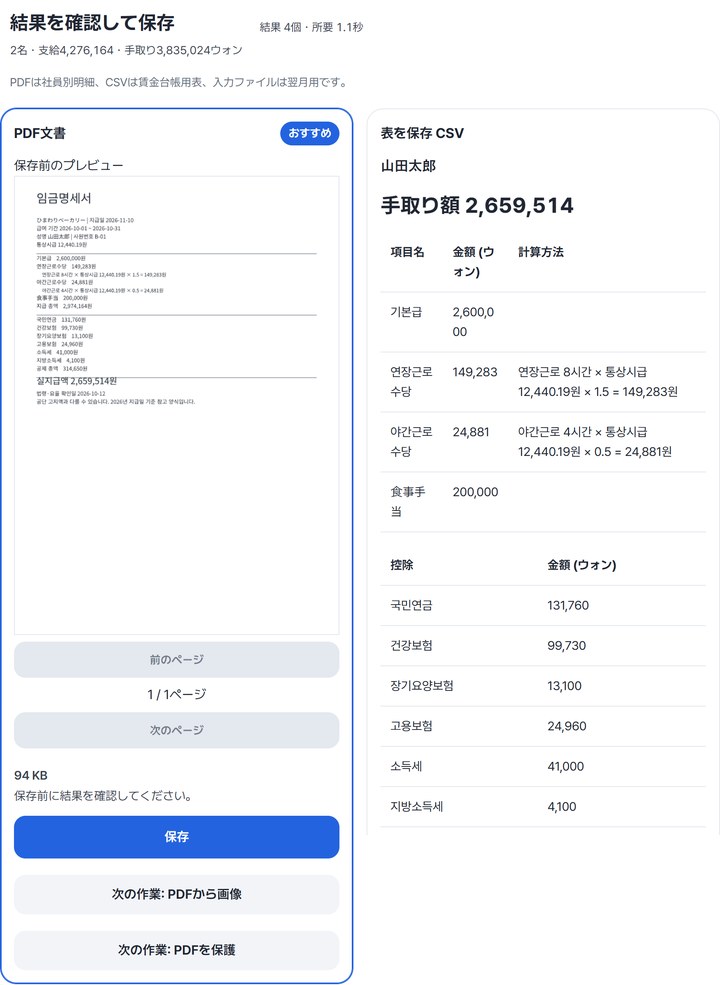Select the 99,730 deduction amount

[567, 646]
